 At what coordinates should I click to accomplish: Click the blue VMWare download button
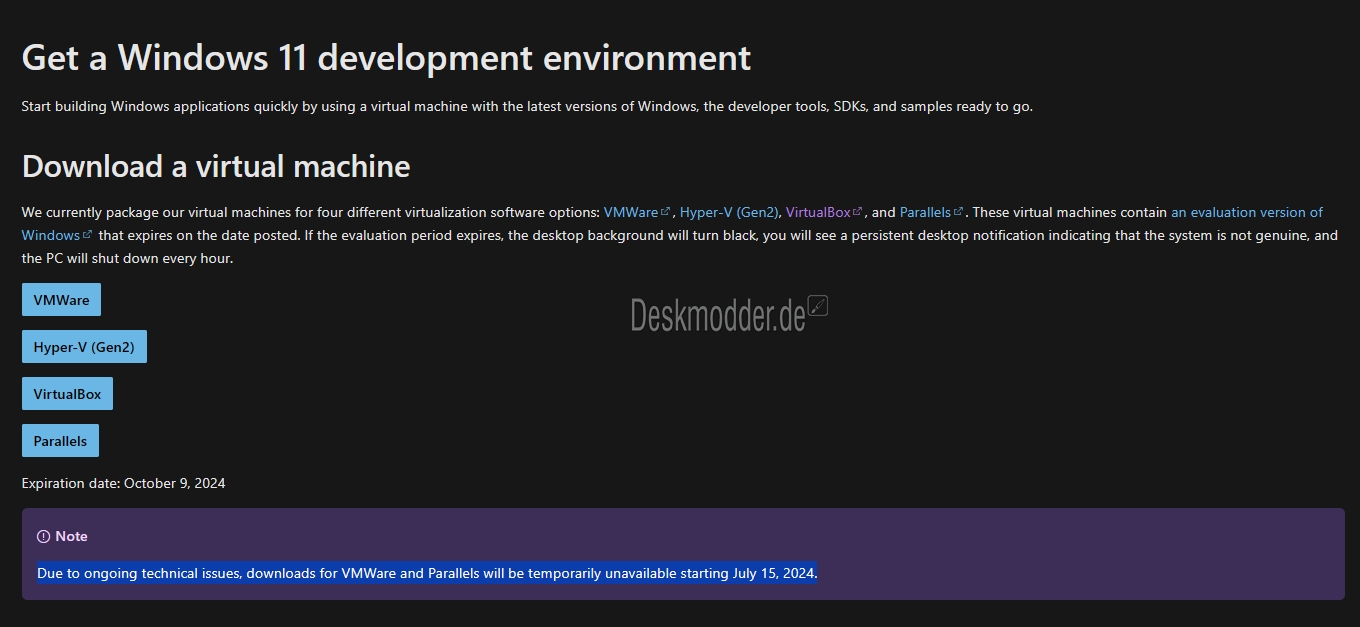tap(61, 300)
